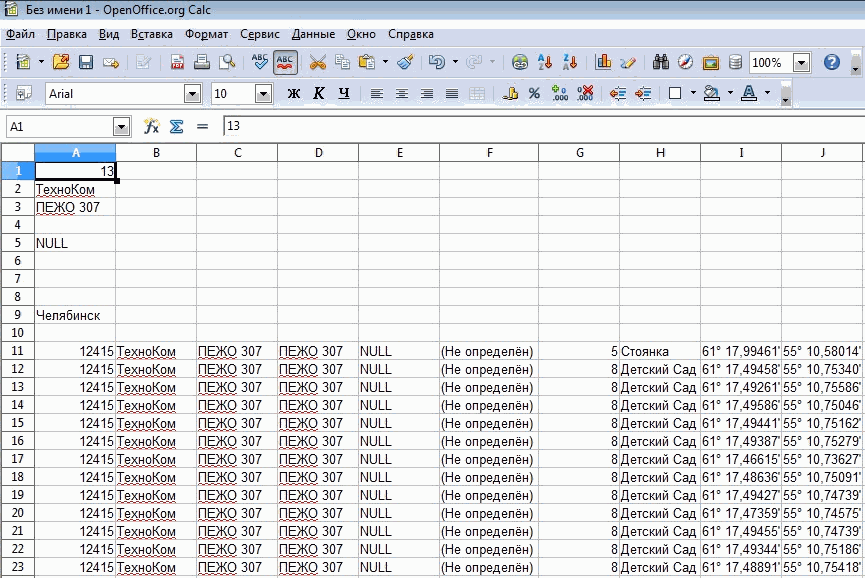Click column H header
The width and height of the screenshot is (865, 578).
tap(660, 152)
